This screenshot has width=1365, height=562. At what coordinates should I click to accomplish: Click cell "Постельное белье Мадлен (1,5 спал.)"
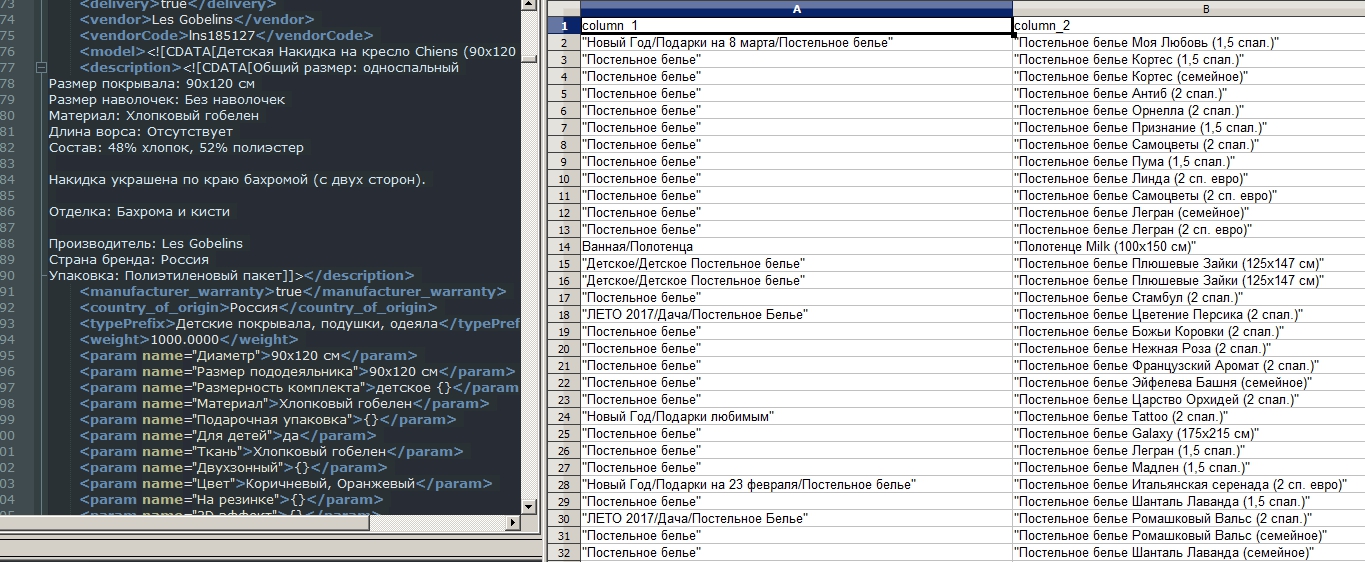pyautogui.click(x=1189, y=468)
